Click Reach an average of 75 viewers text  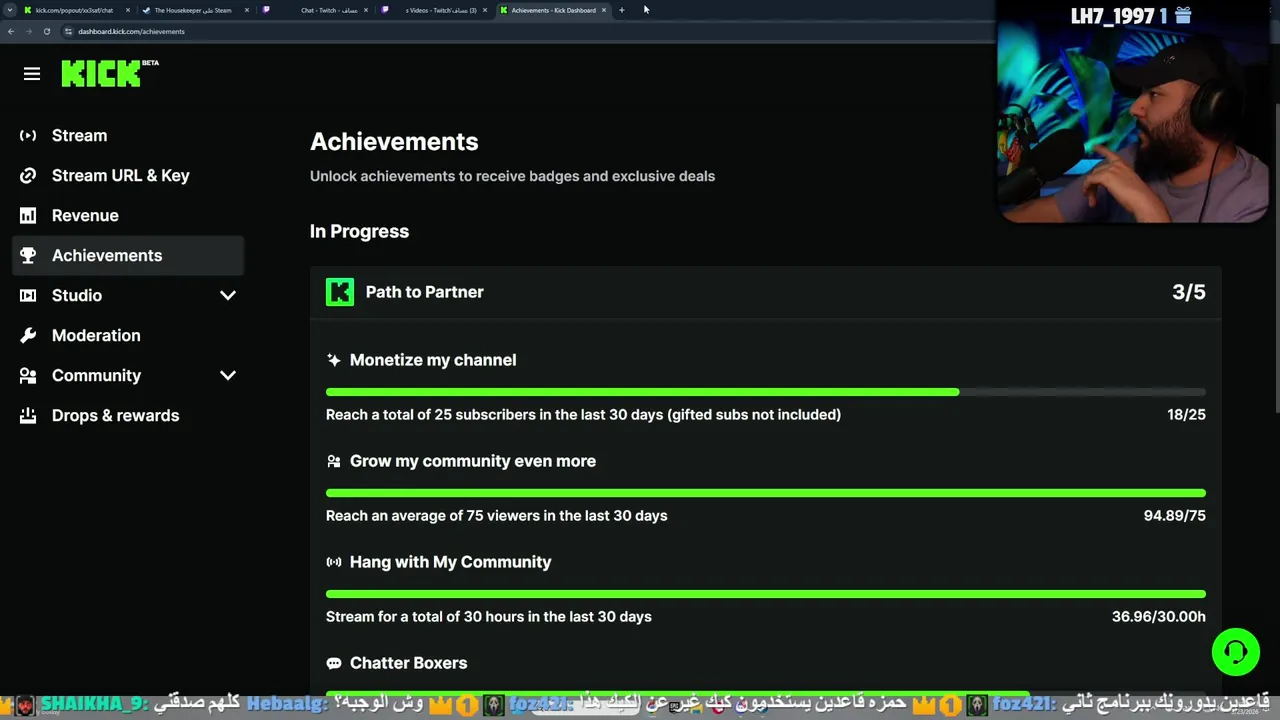click(496, 515)
